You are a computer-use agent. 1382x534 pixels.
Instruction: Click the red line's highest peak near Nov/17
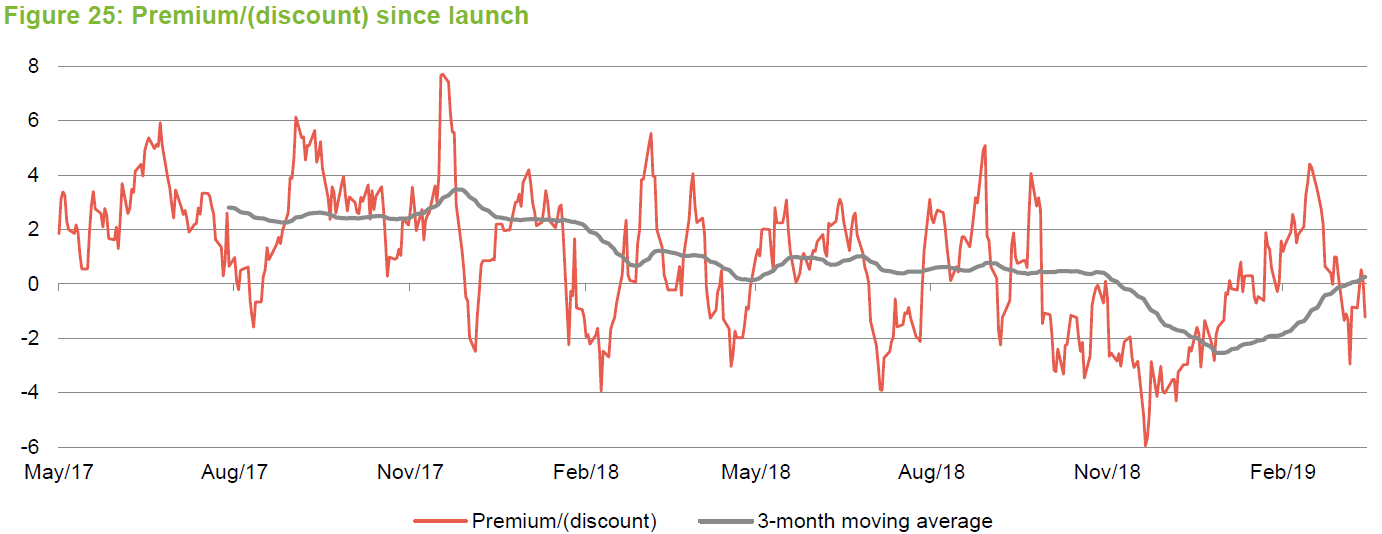tap(441, 75)
